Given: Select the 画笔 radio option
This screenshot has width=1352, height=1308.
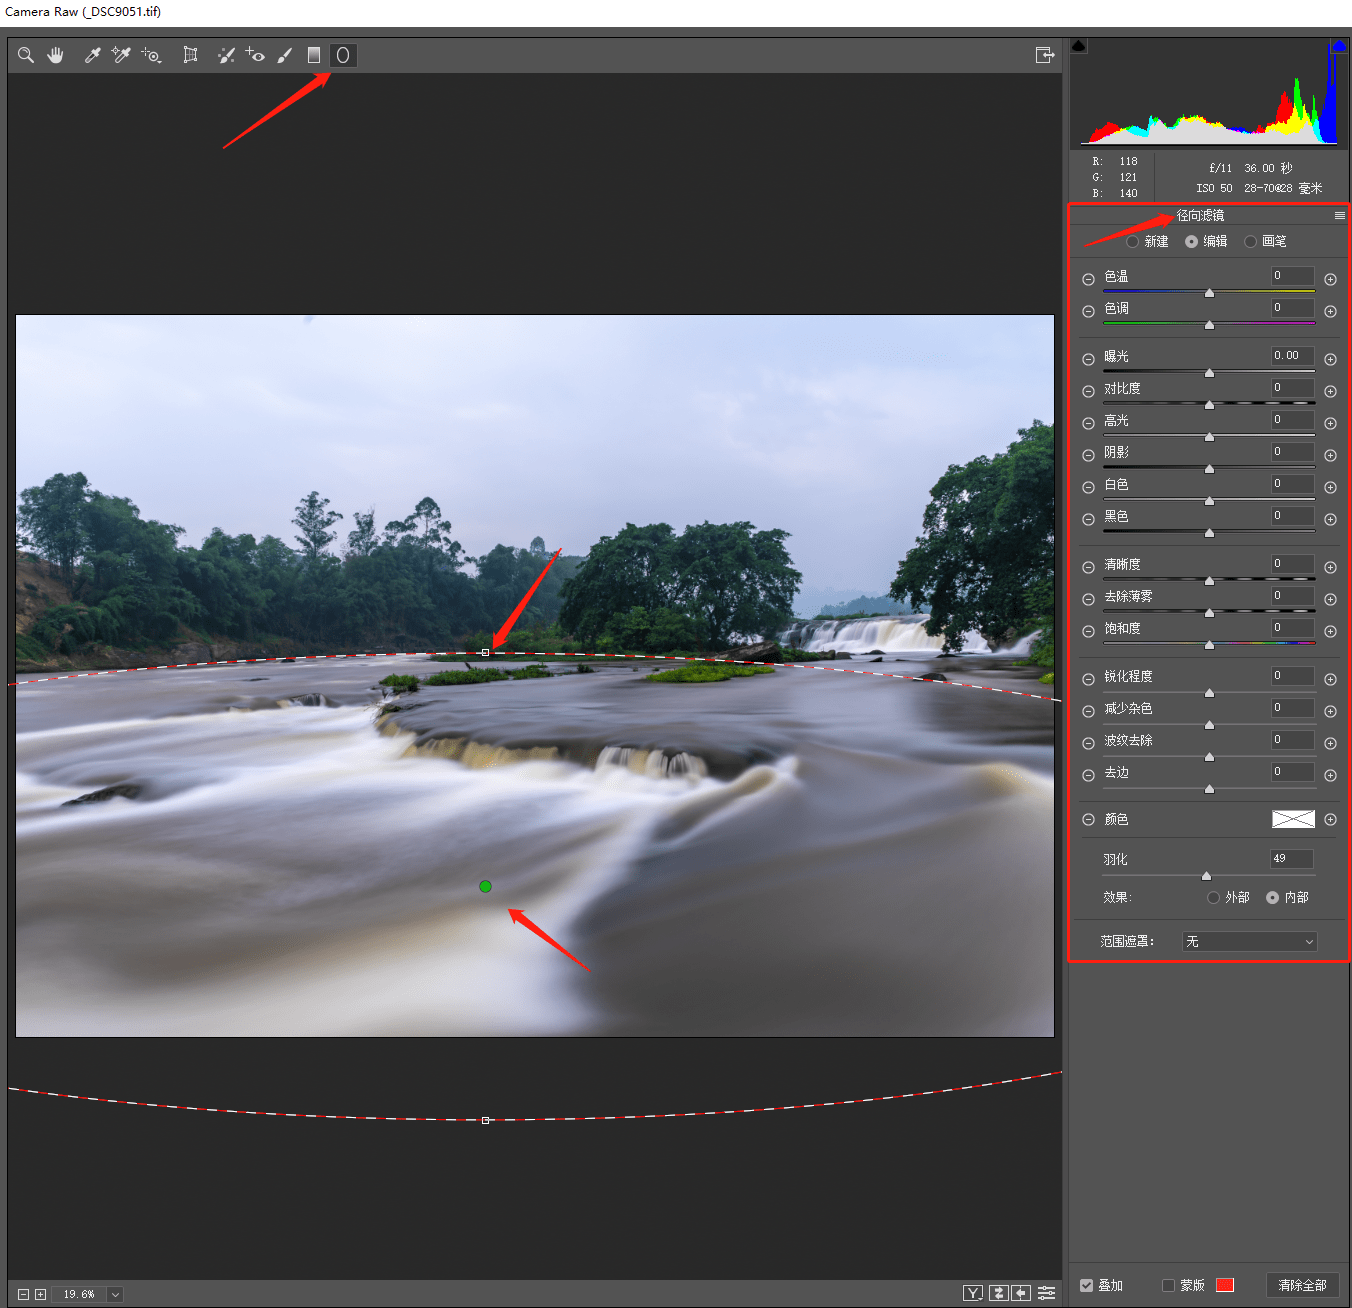Looking at the screenshot, I should click(x=1250, y=242).
